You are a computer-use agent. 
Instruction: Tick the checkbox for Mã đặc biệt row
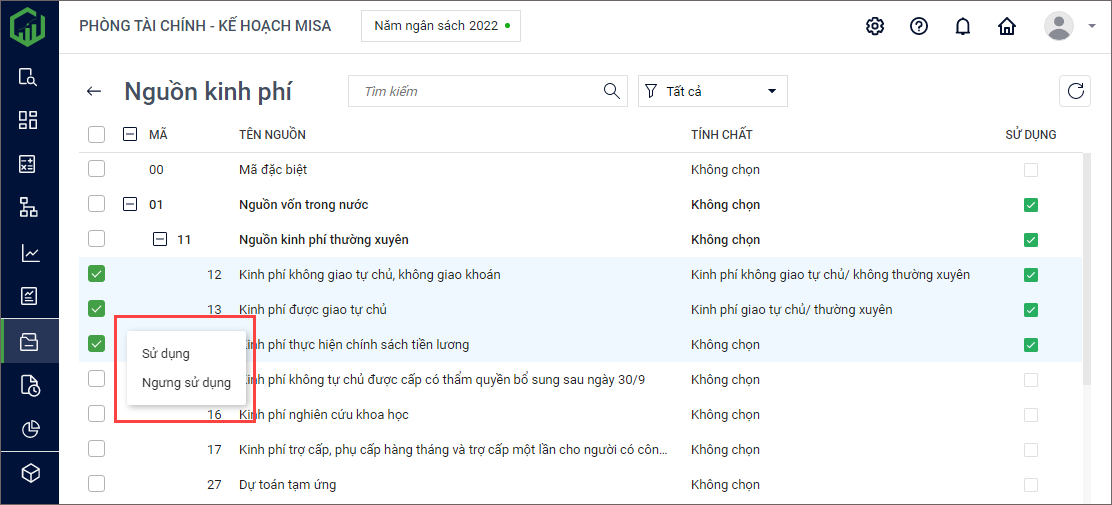[96, 169]
